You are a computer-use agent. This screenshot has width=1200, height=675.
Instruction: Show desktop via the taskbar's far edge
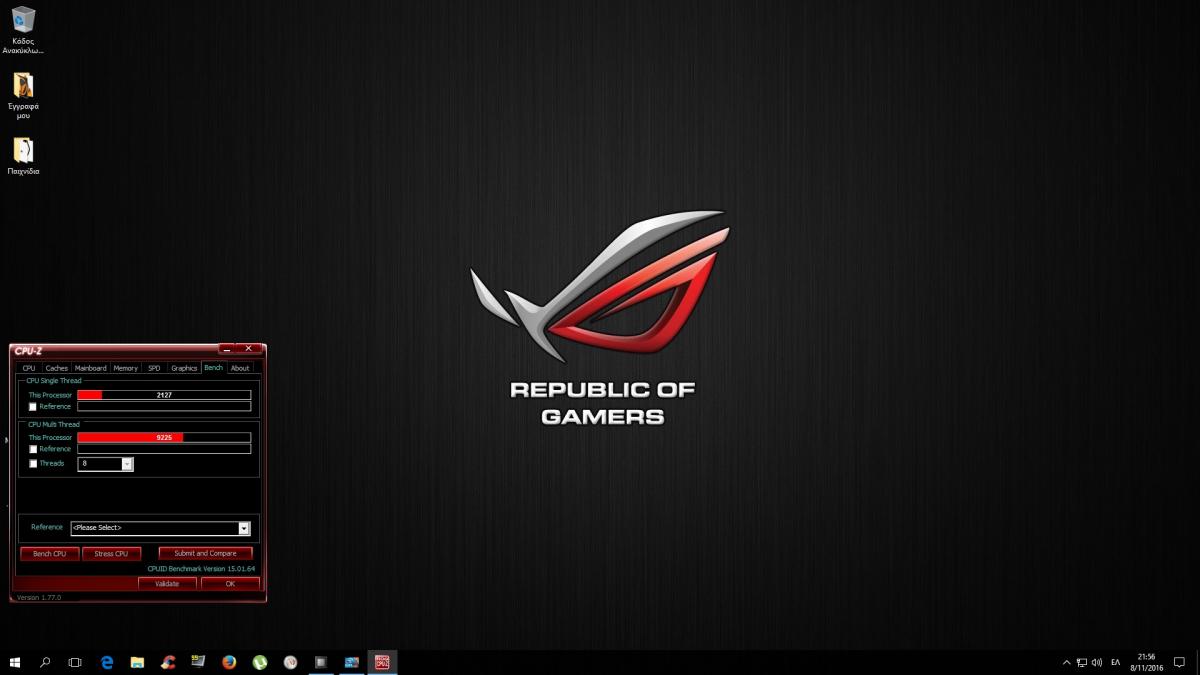[1197, 662]
